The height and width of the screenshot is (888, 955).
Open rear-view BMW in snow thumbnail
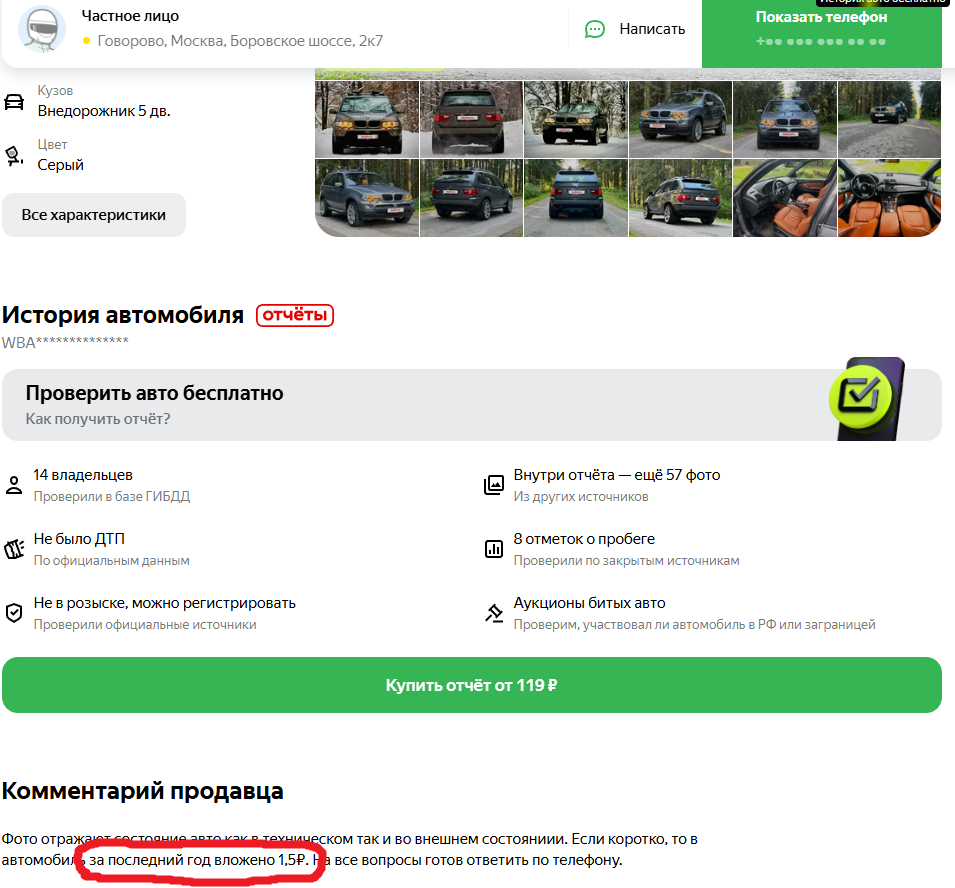tap(471, 119)
